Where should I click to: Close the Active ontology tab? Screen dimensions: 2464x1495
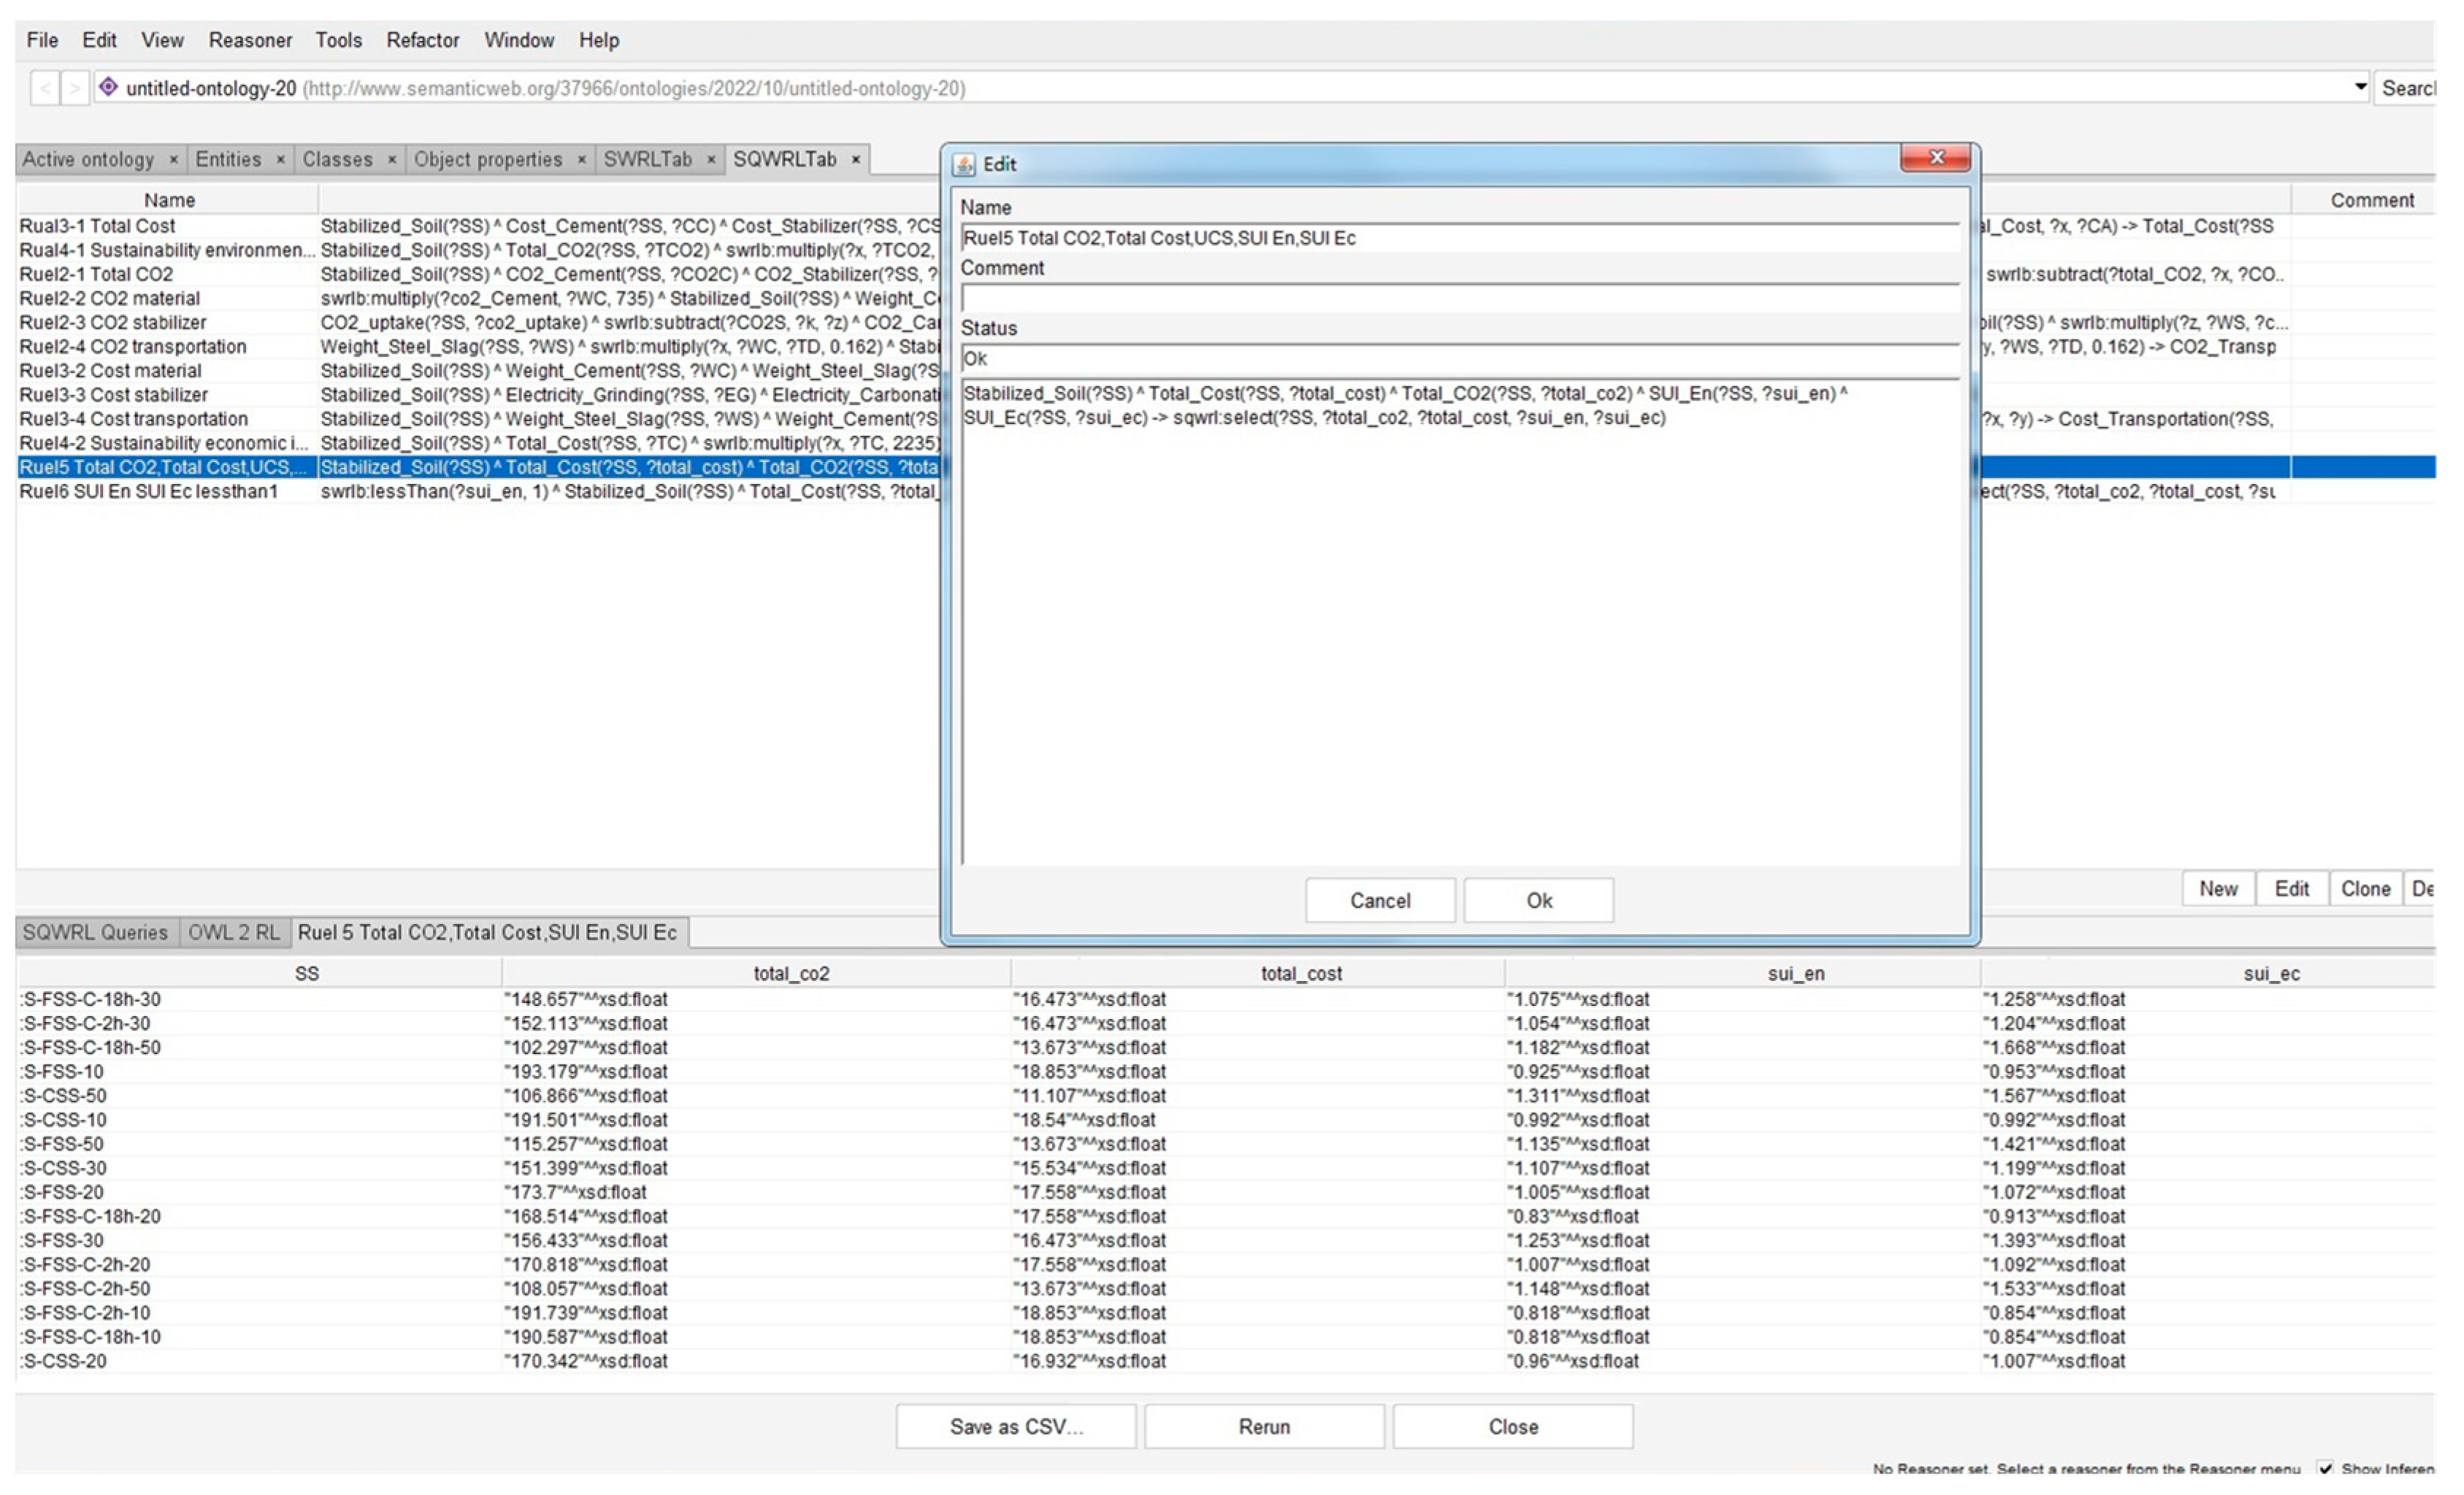click(173, 160)
